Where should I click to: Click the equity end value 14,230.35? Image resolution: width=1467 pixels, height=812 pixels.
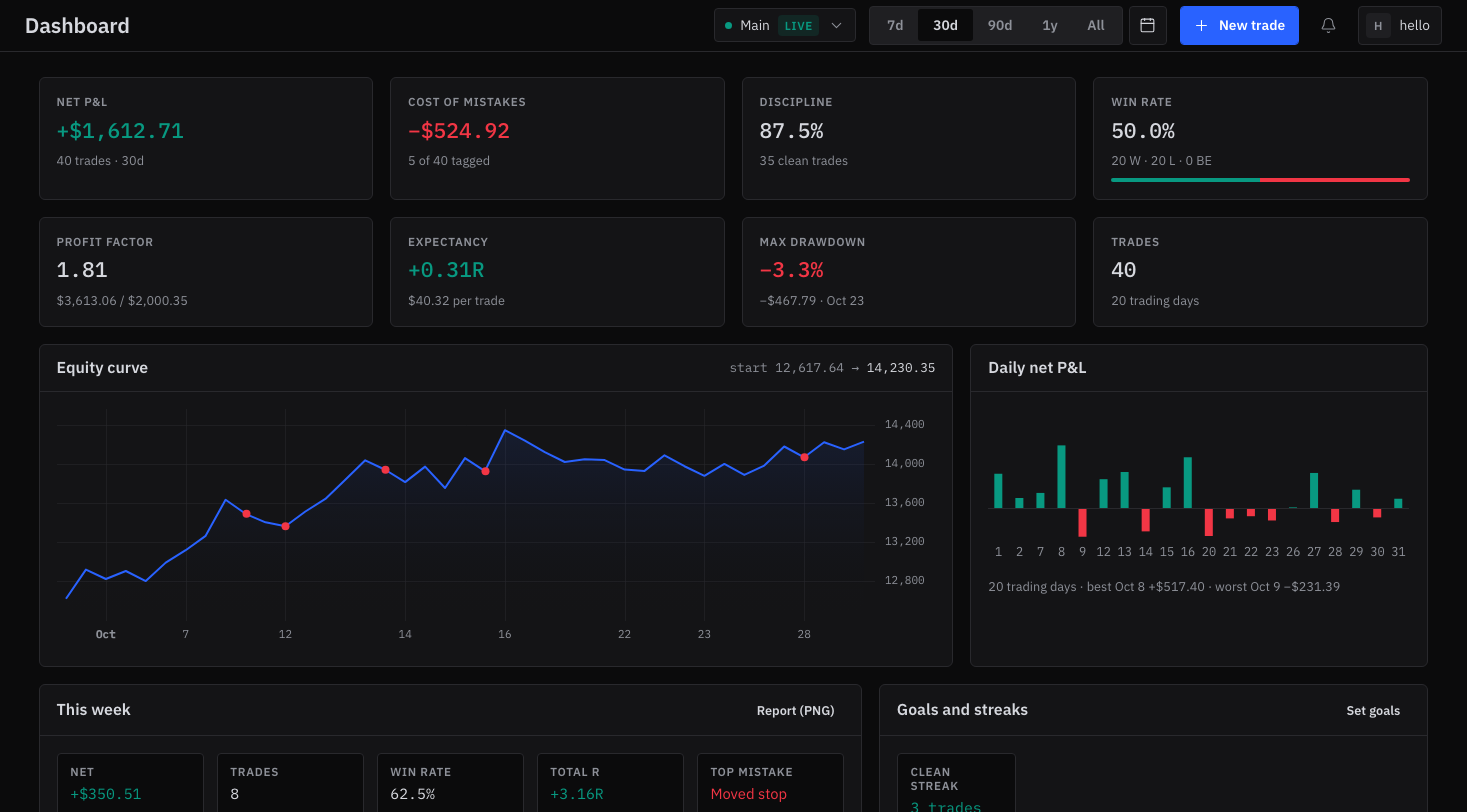click(901, 368)
